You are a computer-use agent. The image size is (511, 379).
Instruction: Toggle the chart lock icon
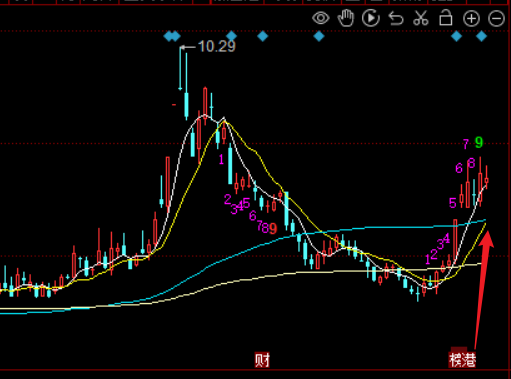click(446, 18)
